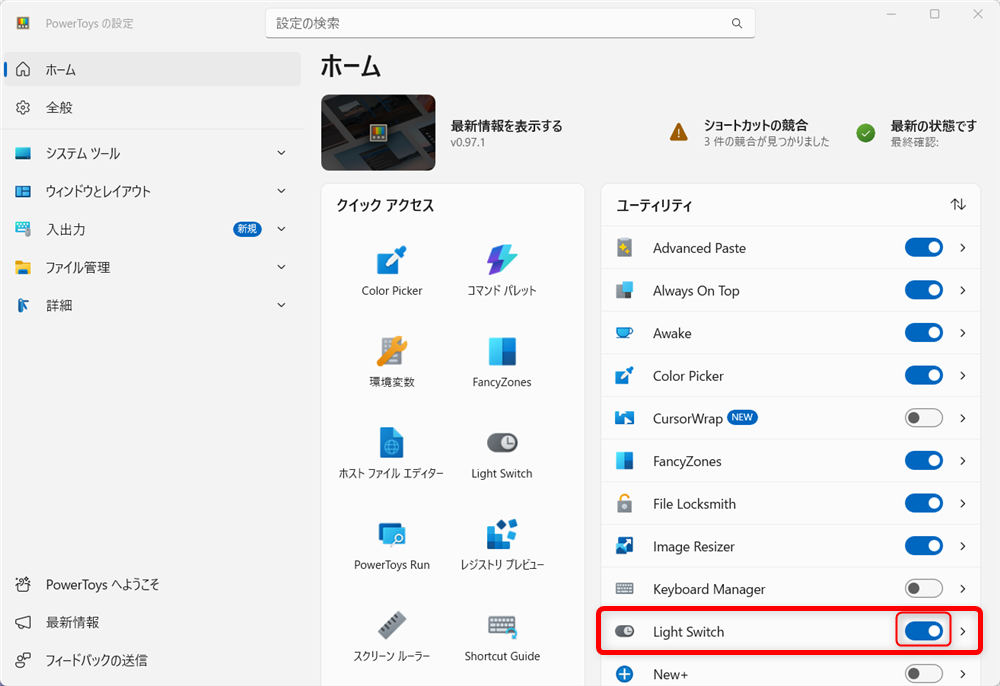Click the sort icon in ユーティリティ panel
The width and height of the screenshot is (1000, 686).
pyautogui.click(x=958, y=205)
